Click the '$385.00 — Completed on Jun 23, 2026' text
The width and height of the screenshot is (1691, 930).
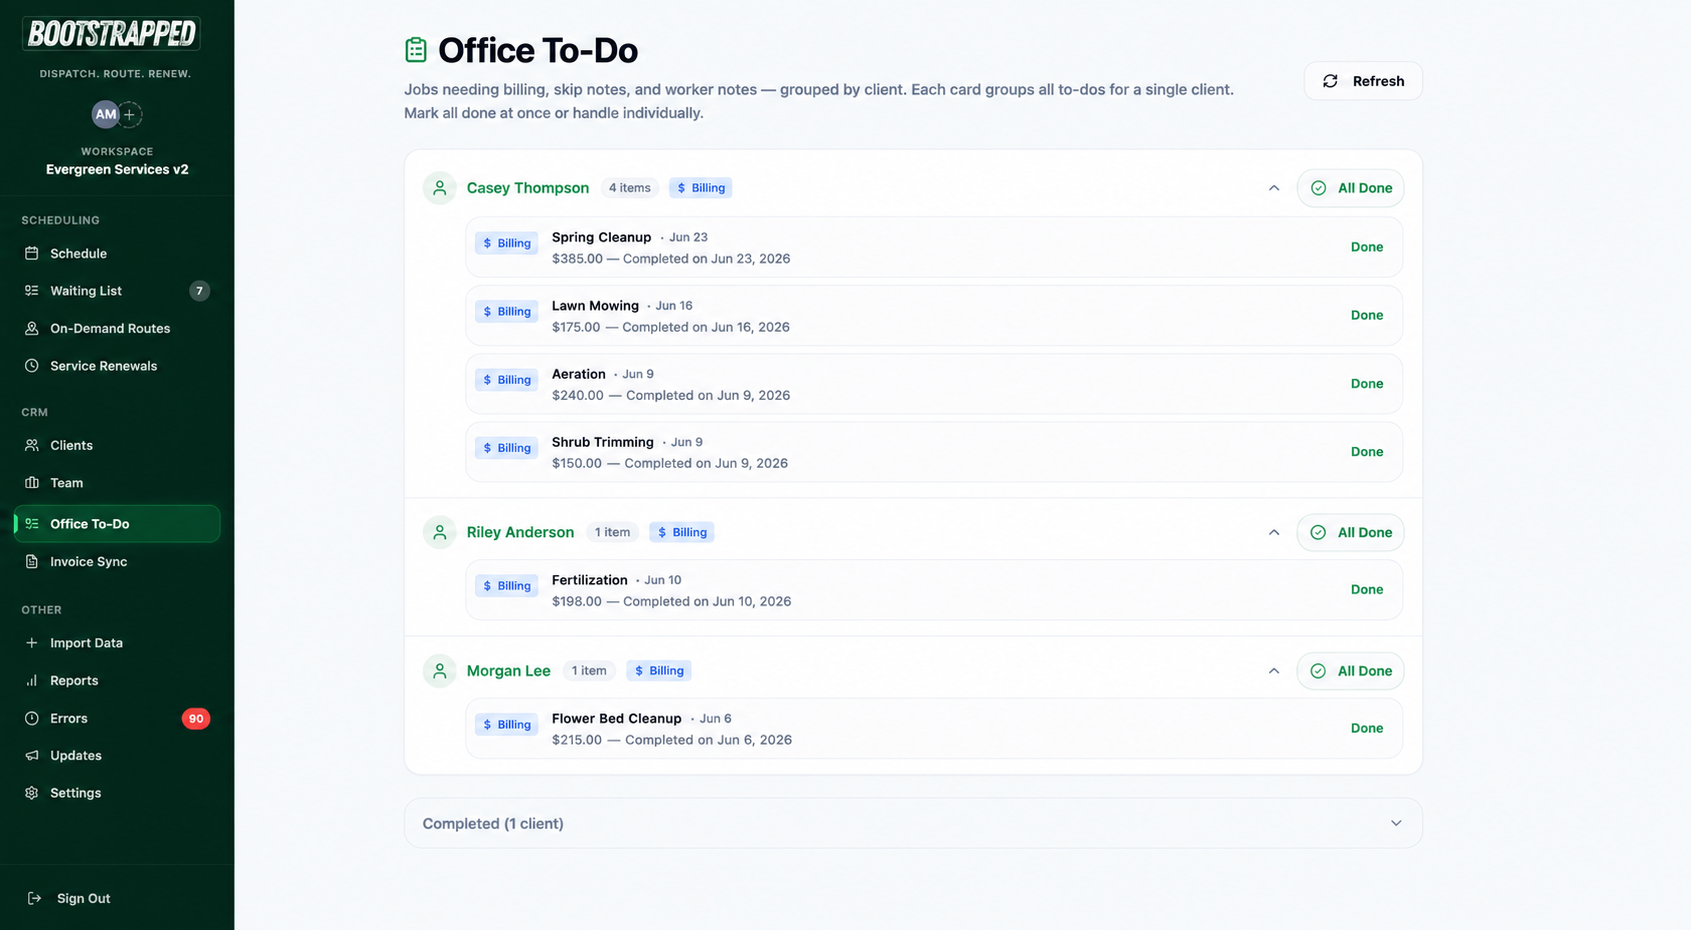pos(671,259)
